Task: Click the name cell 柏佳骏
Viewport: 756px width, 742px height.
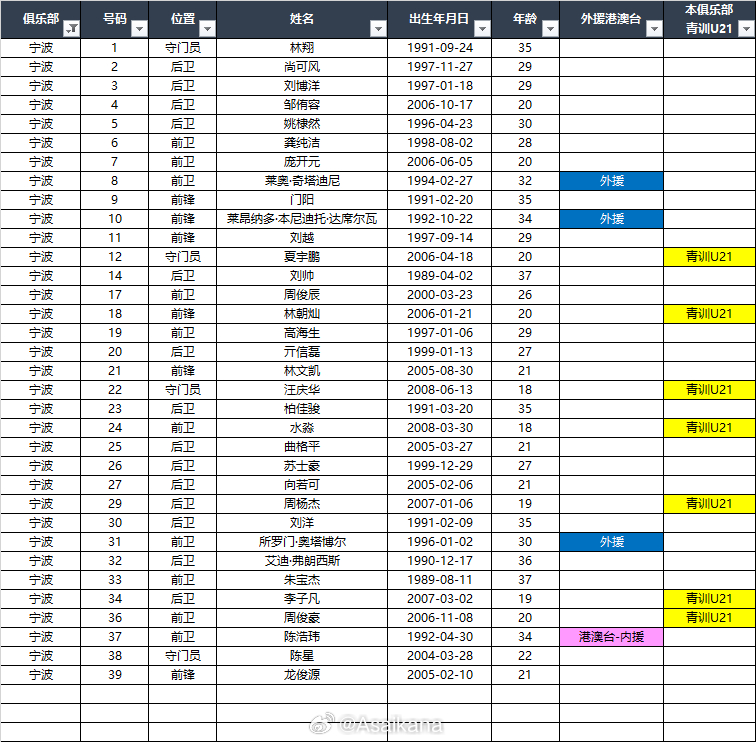Action: pyautogui.click(x=302, y=409)
